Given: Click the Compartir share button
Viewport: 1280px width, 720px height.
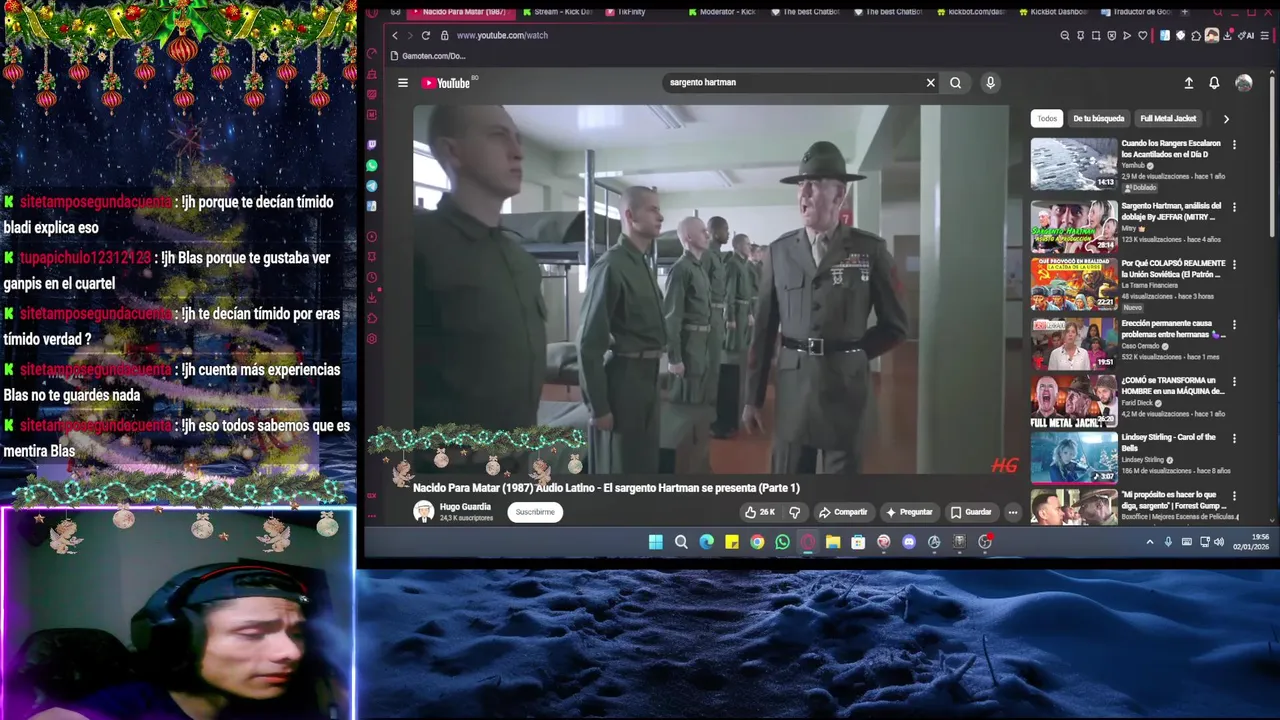Looking at the screenshot, I should [x=843, y=512].
